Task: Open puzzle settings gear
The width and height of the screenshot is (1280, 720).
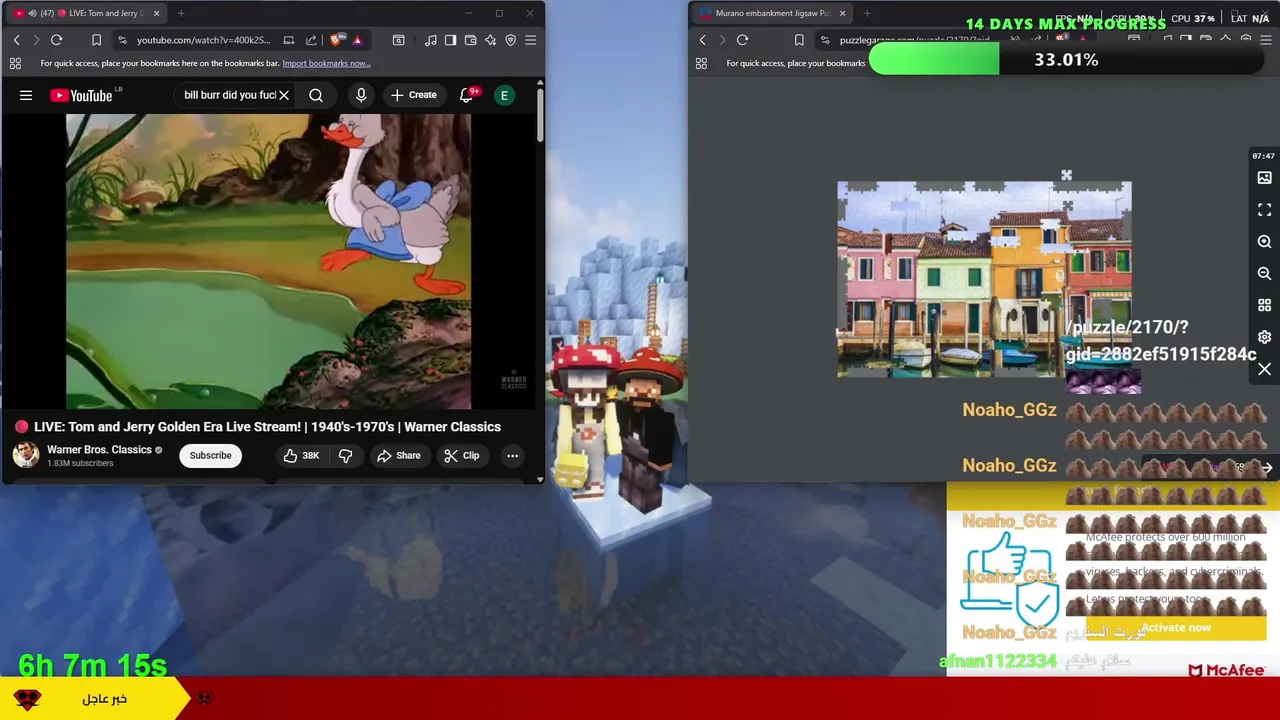Action: [x=1264, y=337]
